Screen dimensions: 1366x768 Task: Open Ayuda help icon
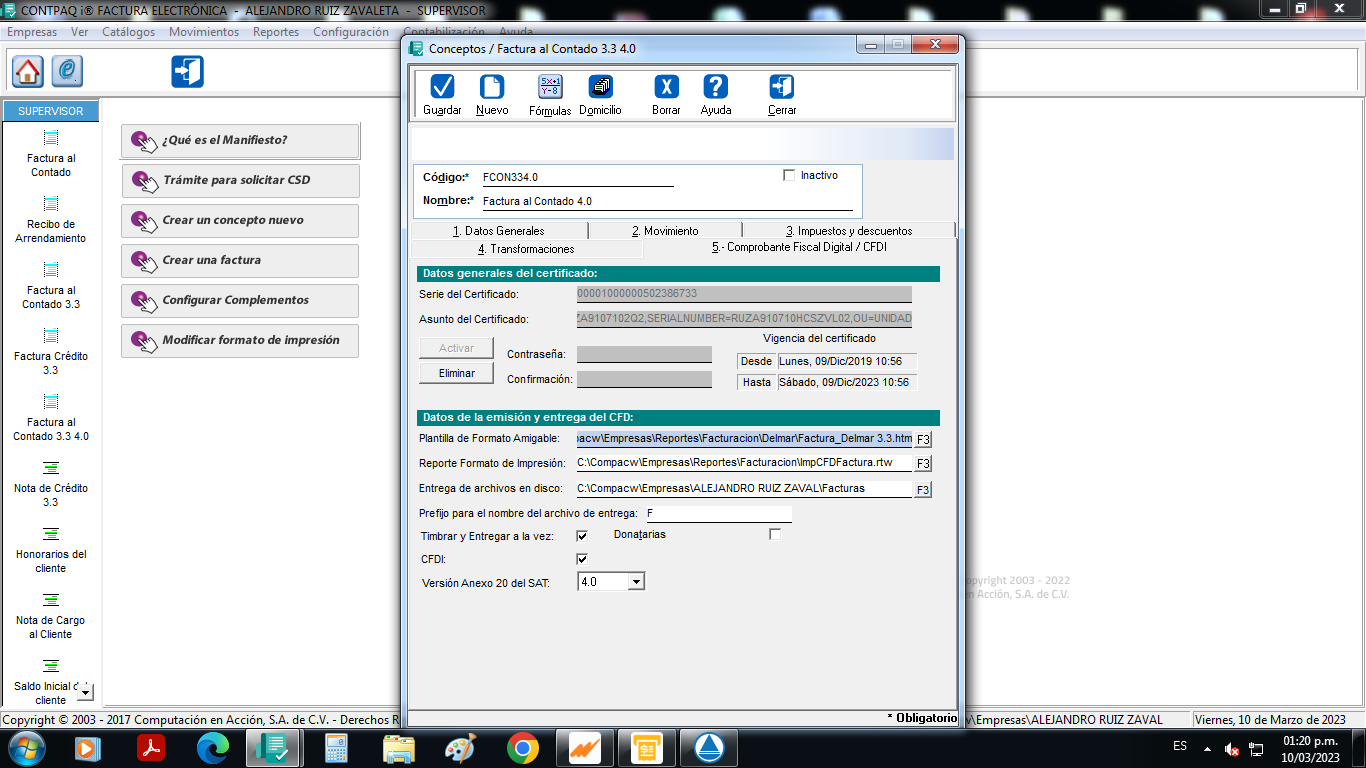tap(716, 87)
